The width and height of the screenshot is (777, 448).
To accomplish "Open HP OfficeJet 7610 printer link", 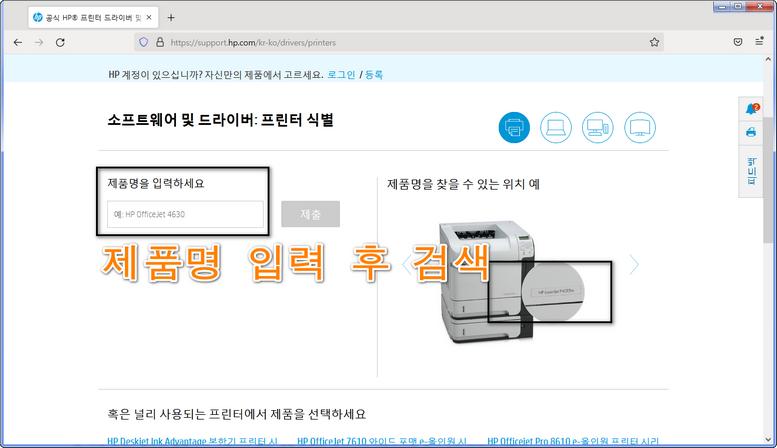I will (x=382, y=442).
